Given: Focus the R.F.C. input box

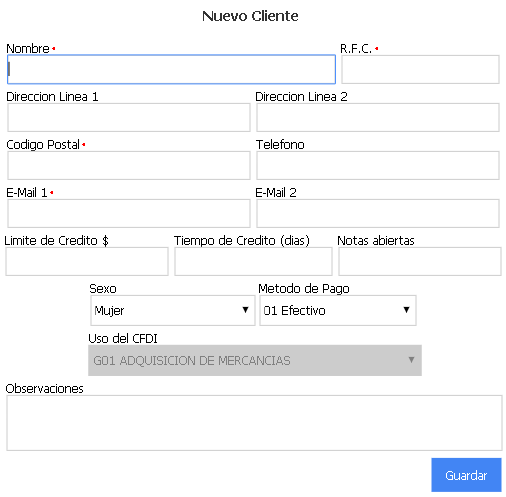Looking at the screenshot, I should 420,69.
